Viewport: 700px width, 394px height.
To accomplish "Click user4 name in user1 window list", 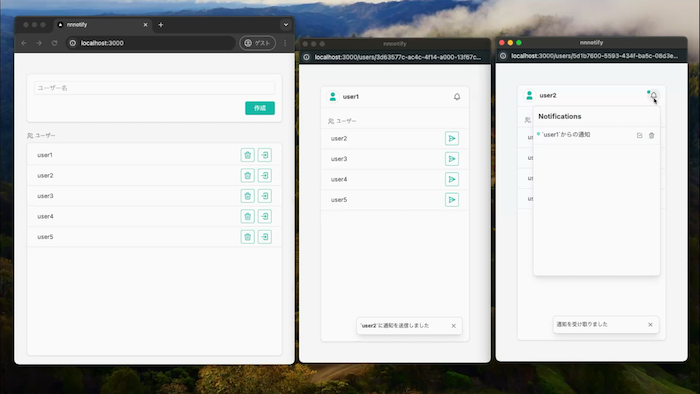I will click(x=339, y=179).
